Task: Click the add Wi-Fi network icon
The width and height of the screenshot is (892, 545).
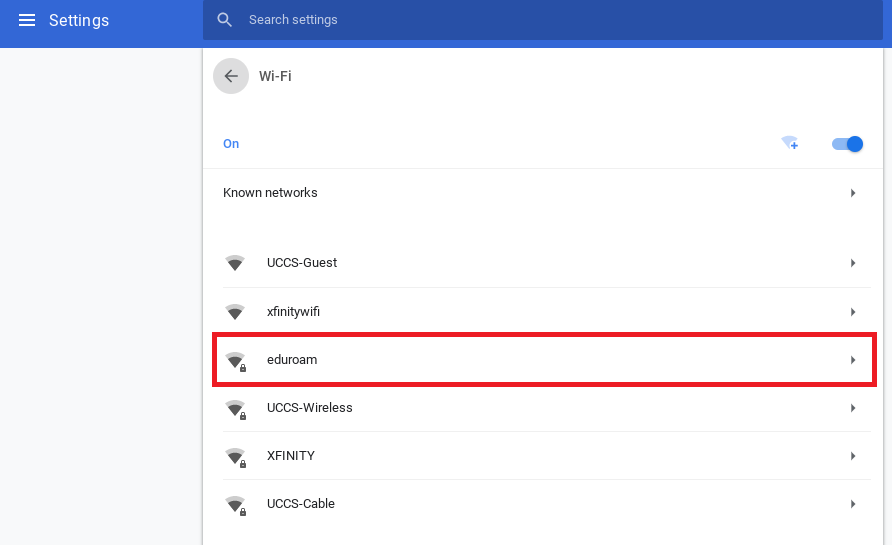Action: click(790, 143)
